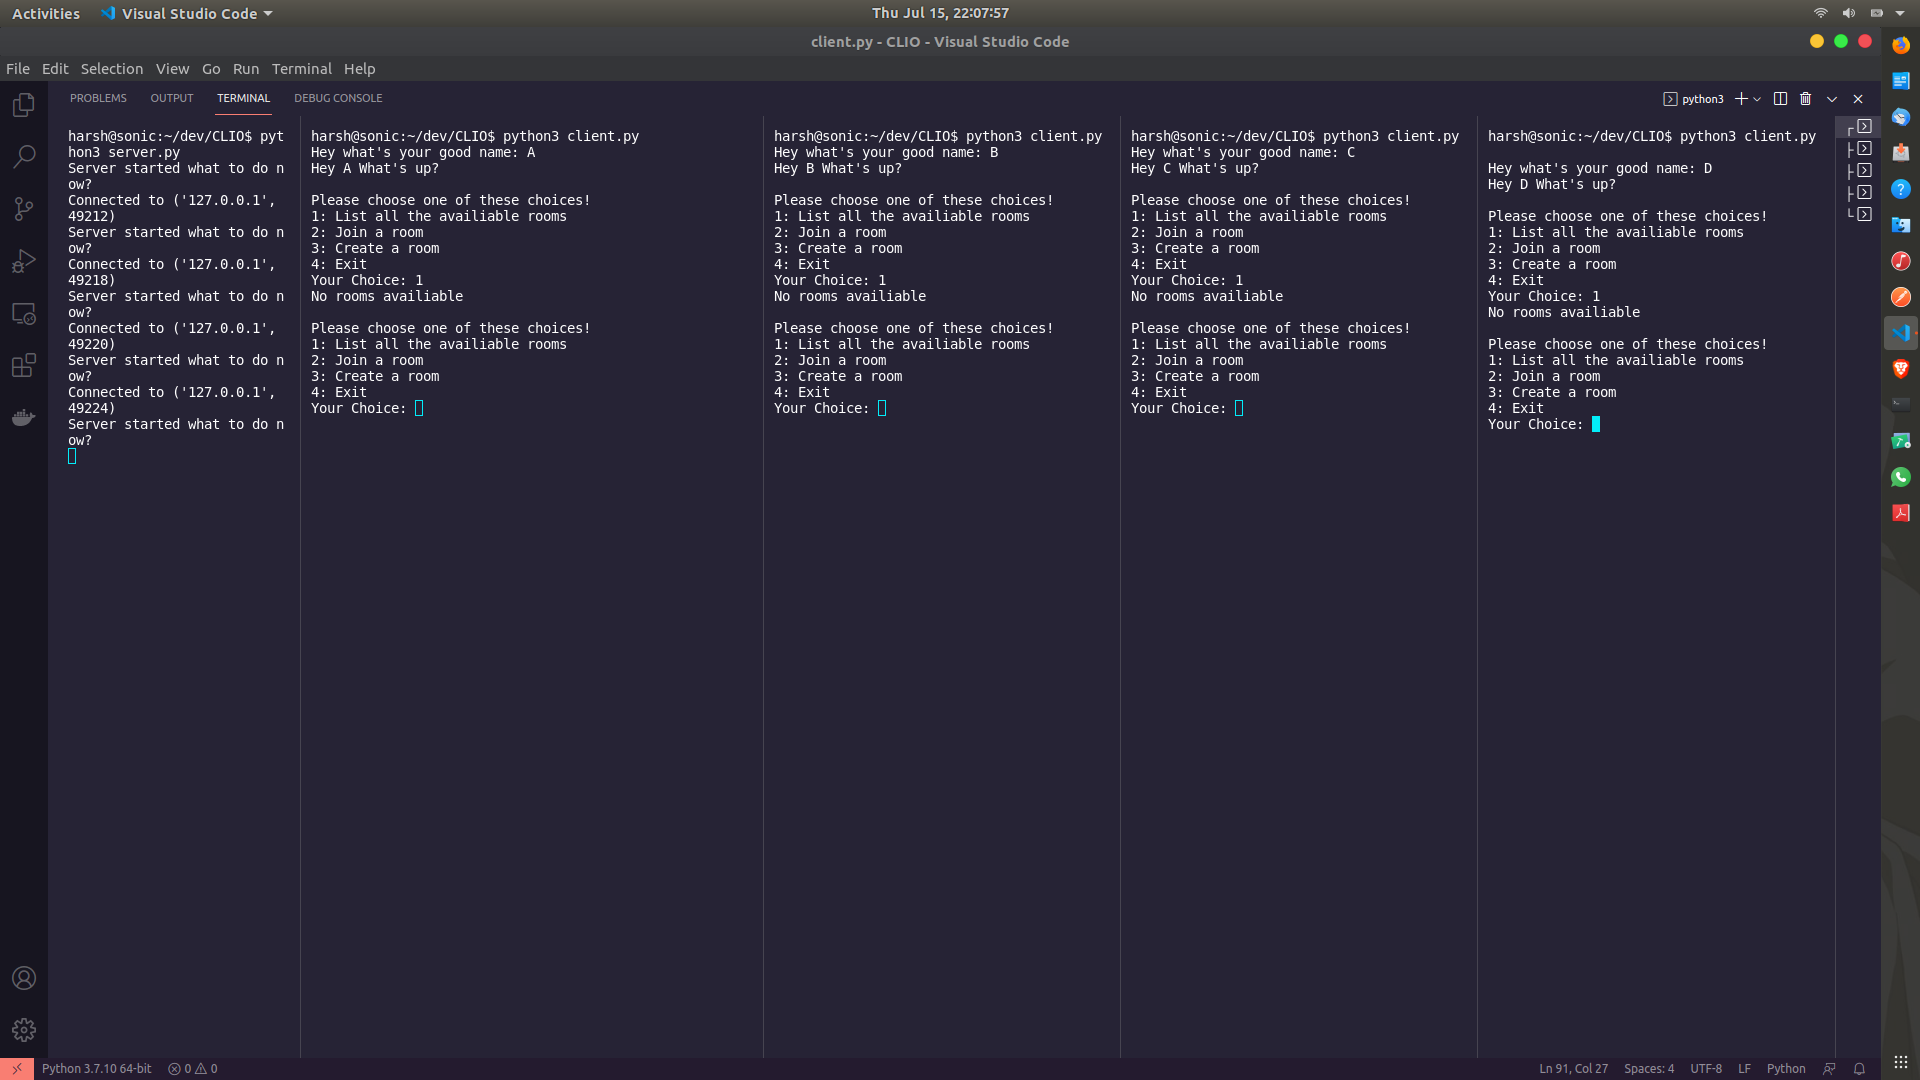This screenshot has width=1920, height=1080.
Task: Kill the active terminal with the trash icon
Action: [1805, 98]
